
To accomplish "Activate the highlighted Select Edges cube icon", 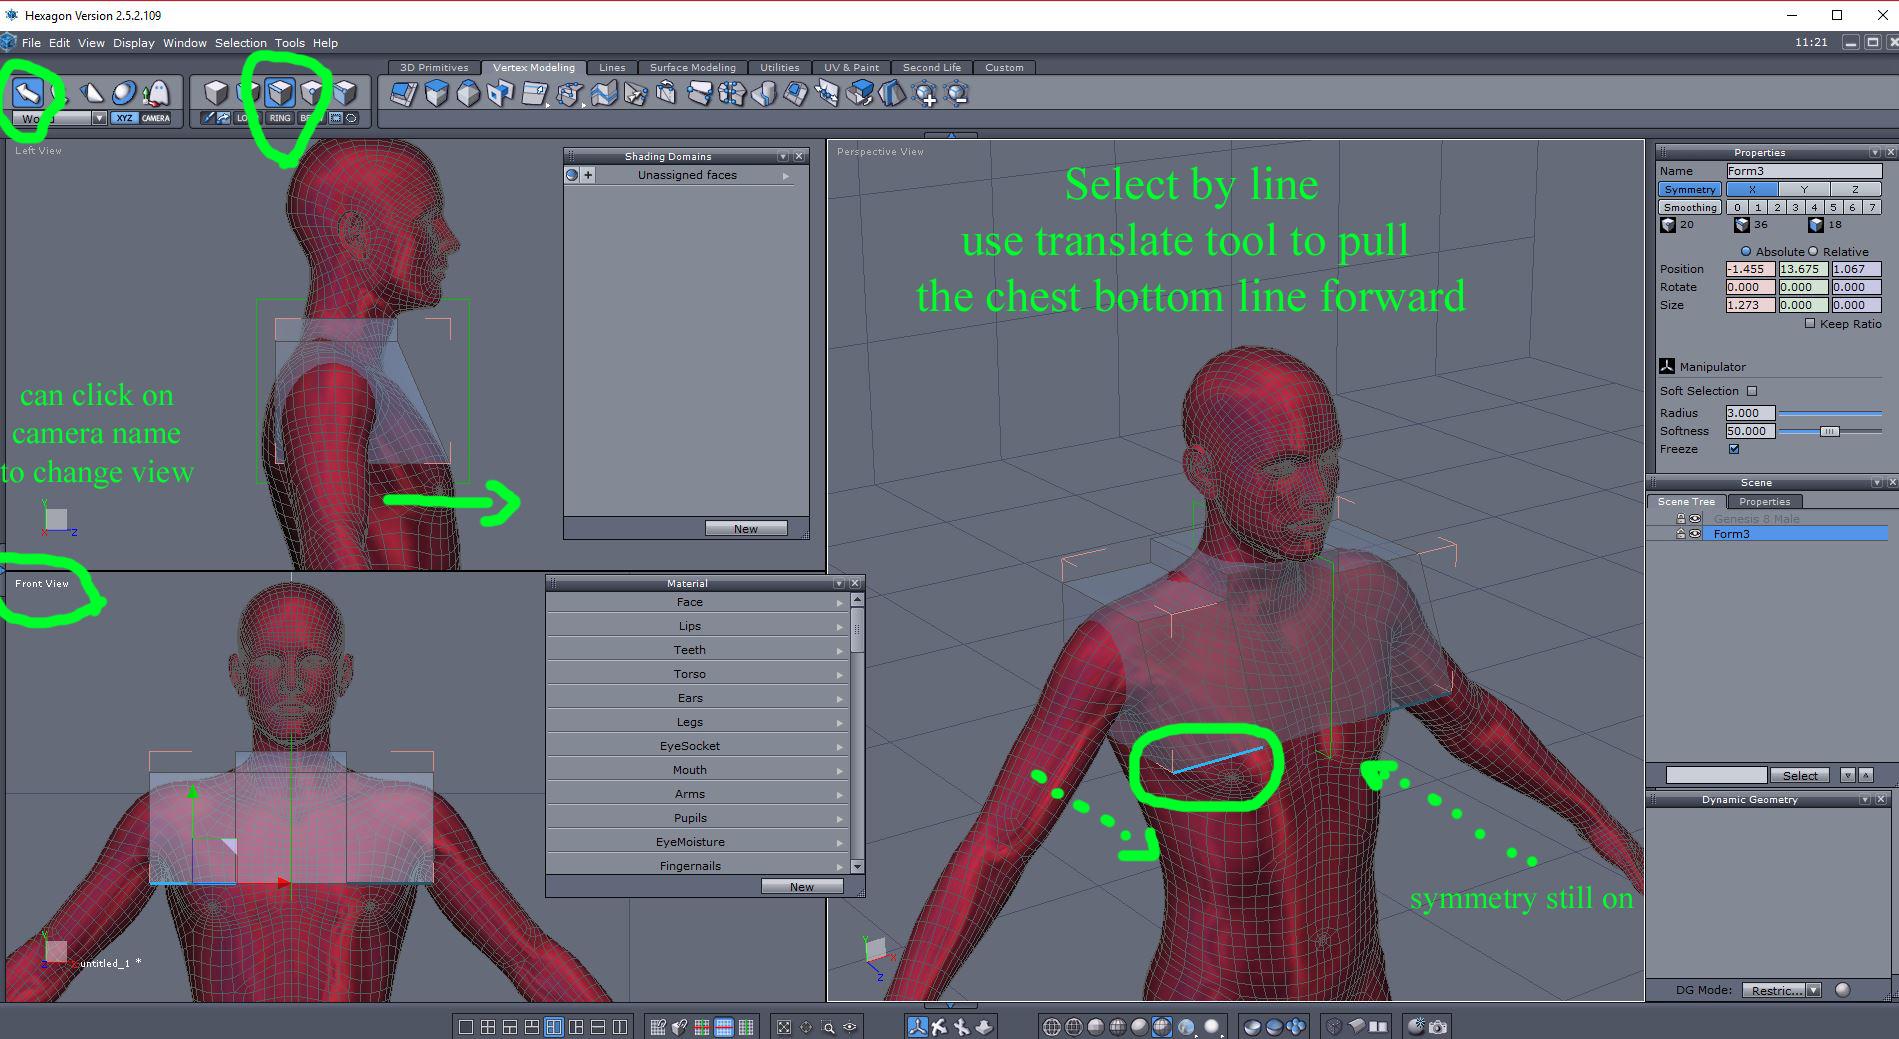I will pos(280,93).
